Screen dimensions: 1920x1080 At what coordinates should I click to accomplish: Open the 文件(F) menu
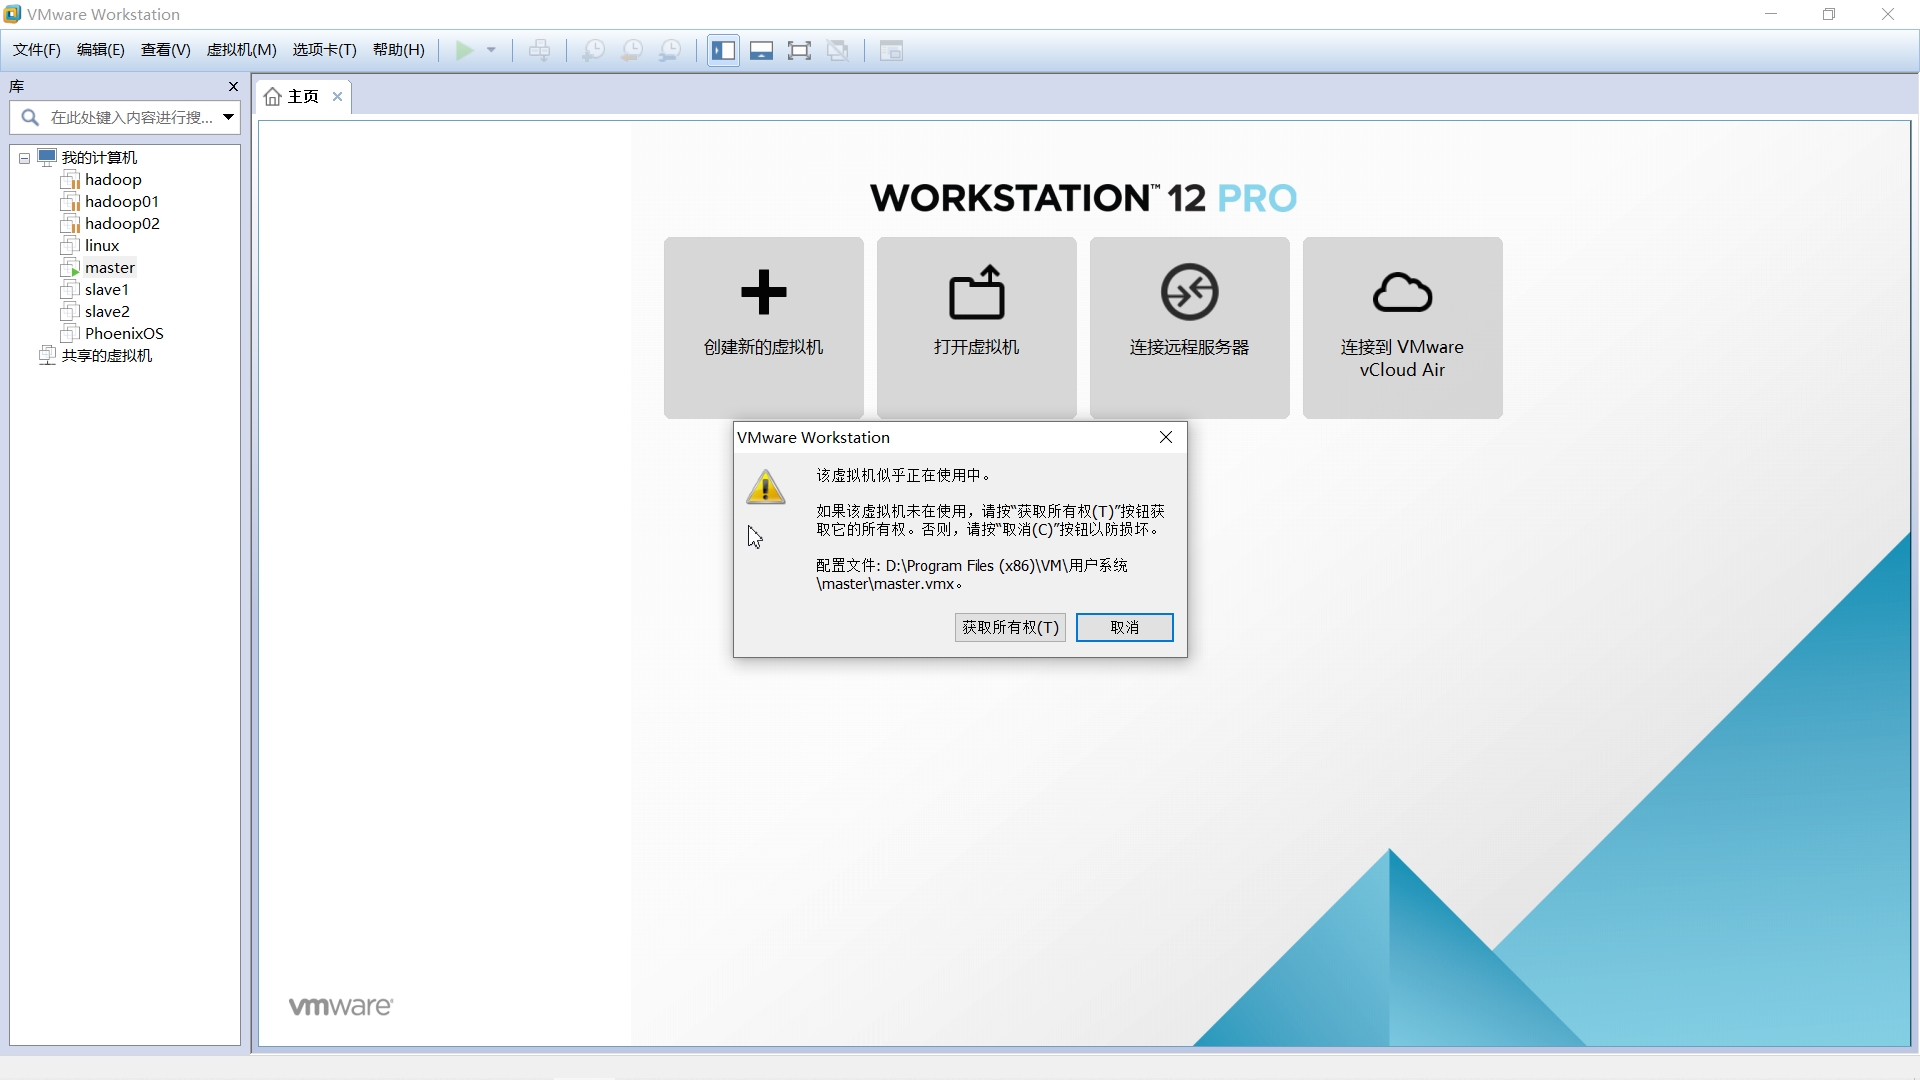click(37, 50)
